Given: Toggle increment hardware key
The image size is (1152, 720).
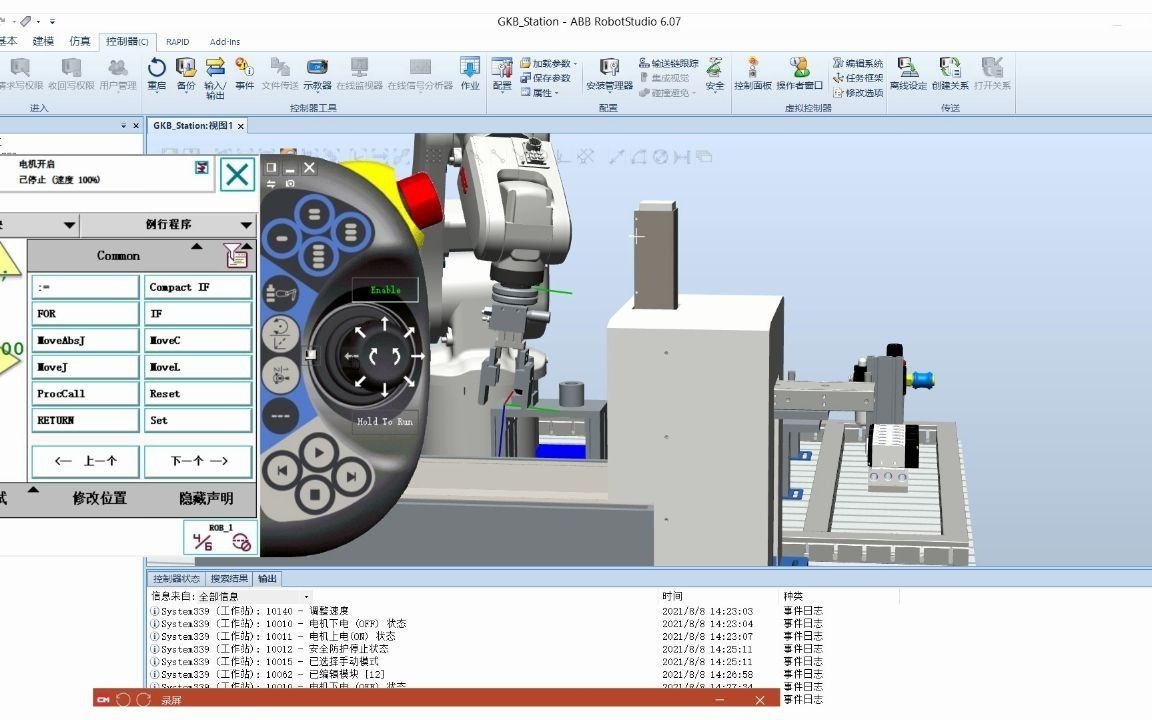Looking at the screenshot, I should 281,375.
